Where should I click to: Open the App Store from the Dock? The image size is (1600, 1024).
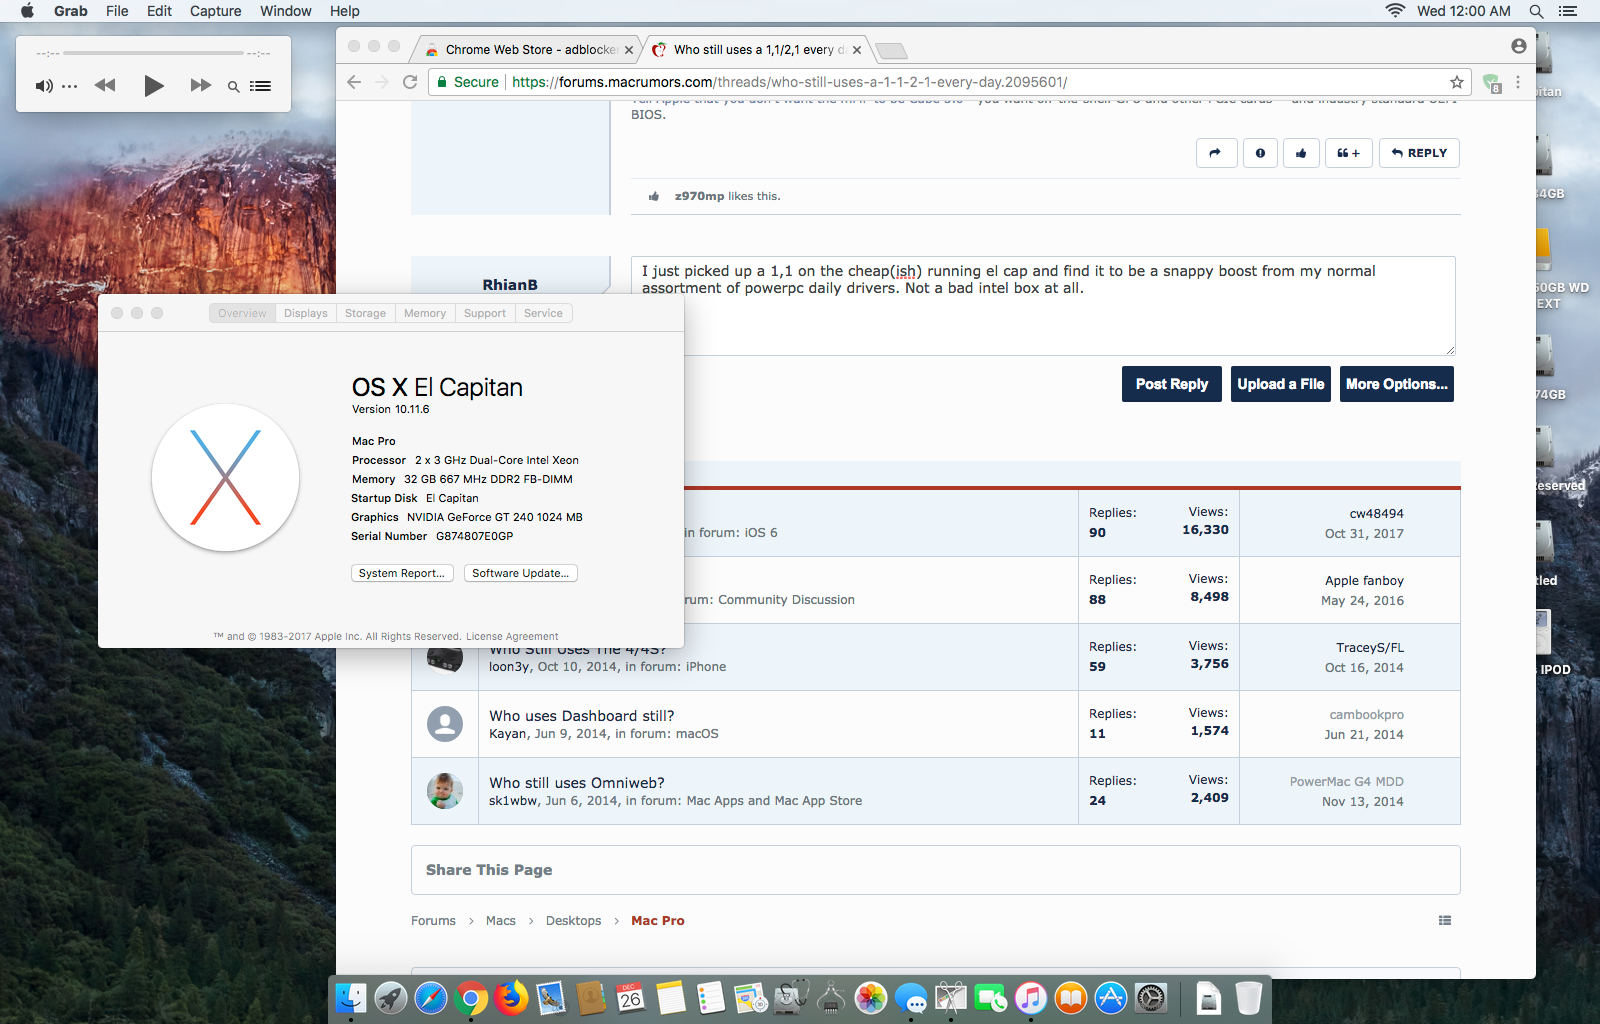tap(1111, 997)
